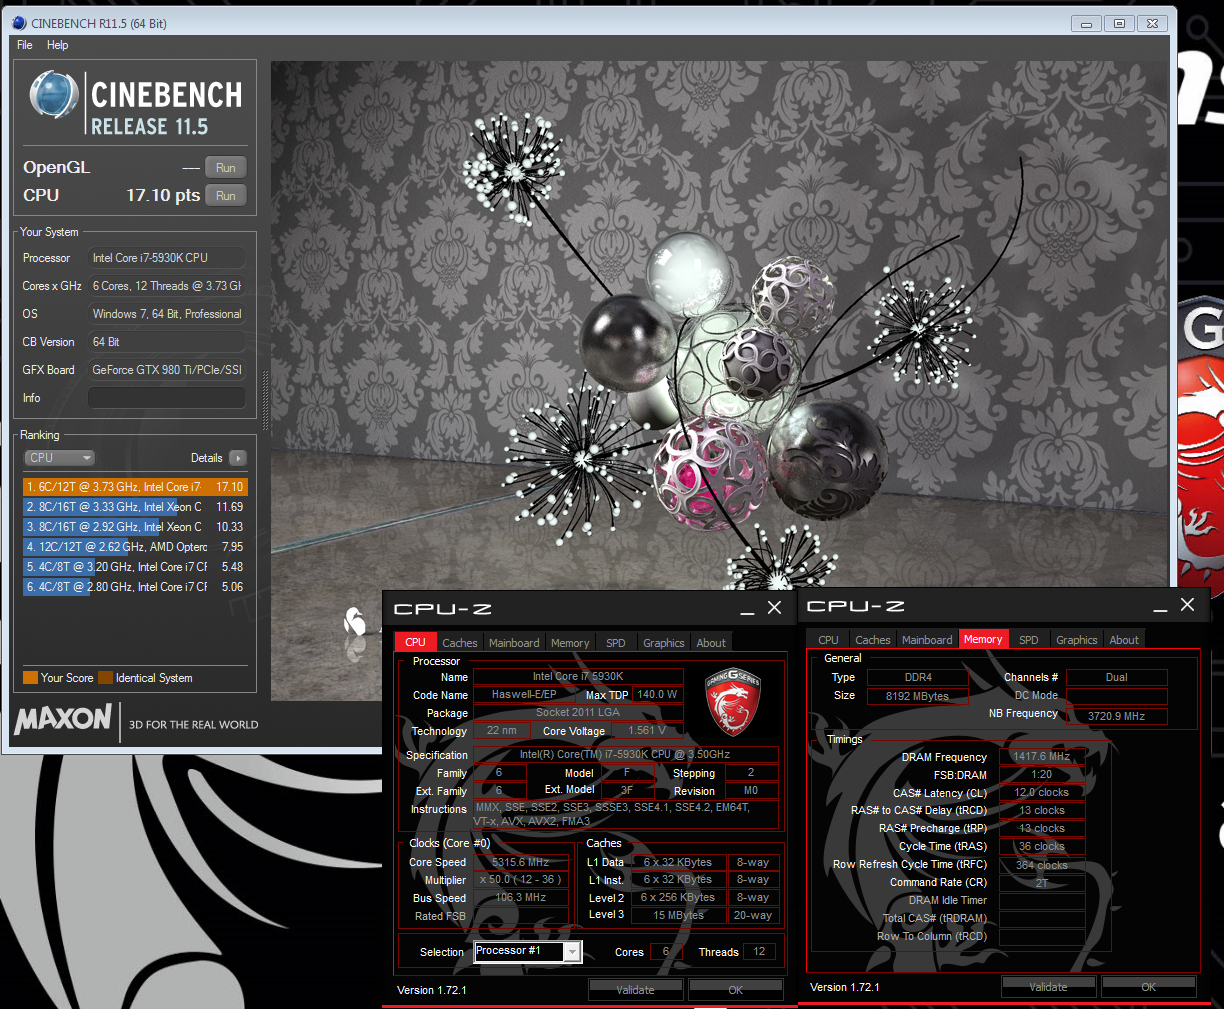This screenshot has height=1009, width=1224.
Task: Click Validate in right CPU-Z window
Action: 1048,987
